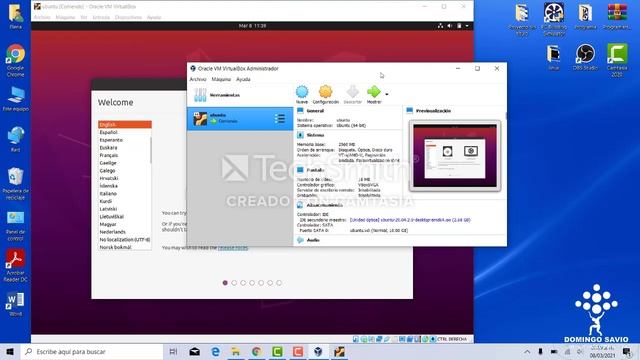Open File Explorer on taskbar
The height and width of the screenshot is (360, 640).
click(236, 351)
